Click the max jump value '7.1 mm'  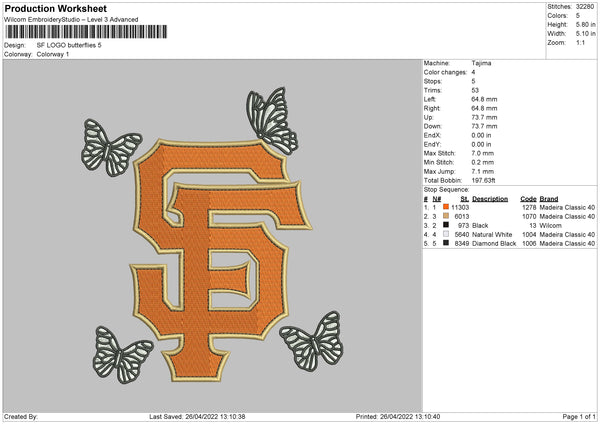483,171
